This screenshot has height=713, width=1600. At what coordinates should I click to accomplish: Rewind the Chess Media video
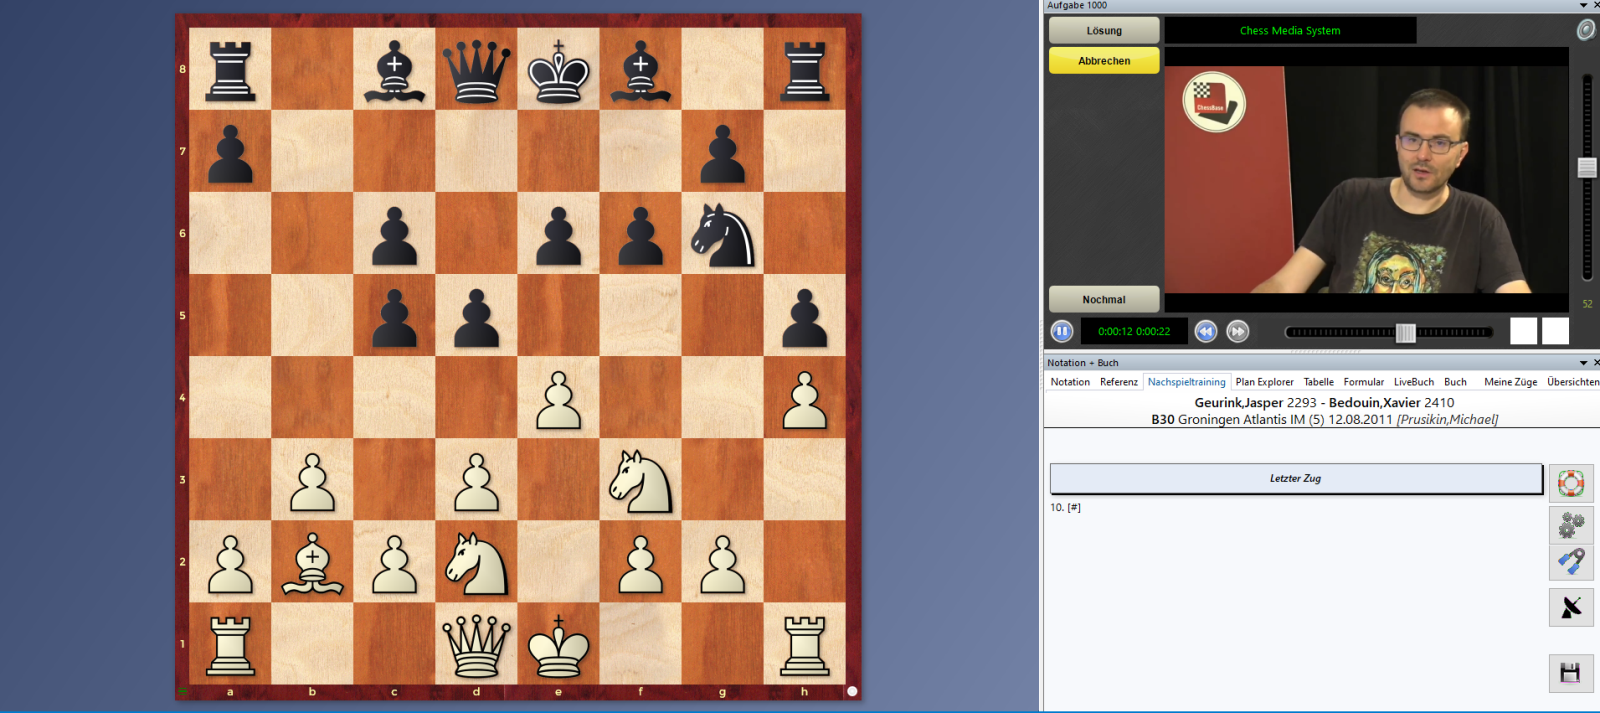point(1206,331)
